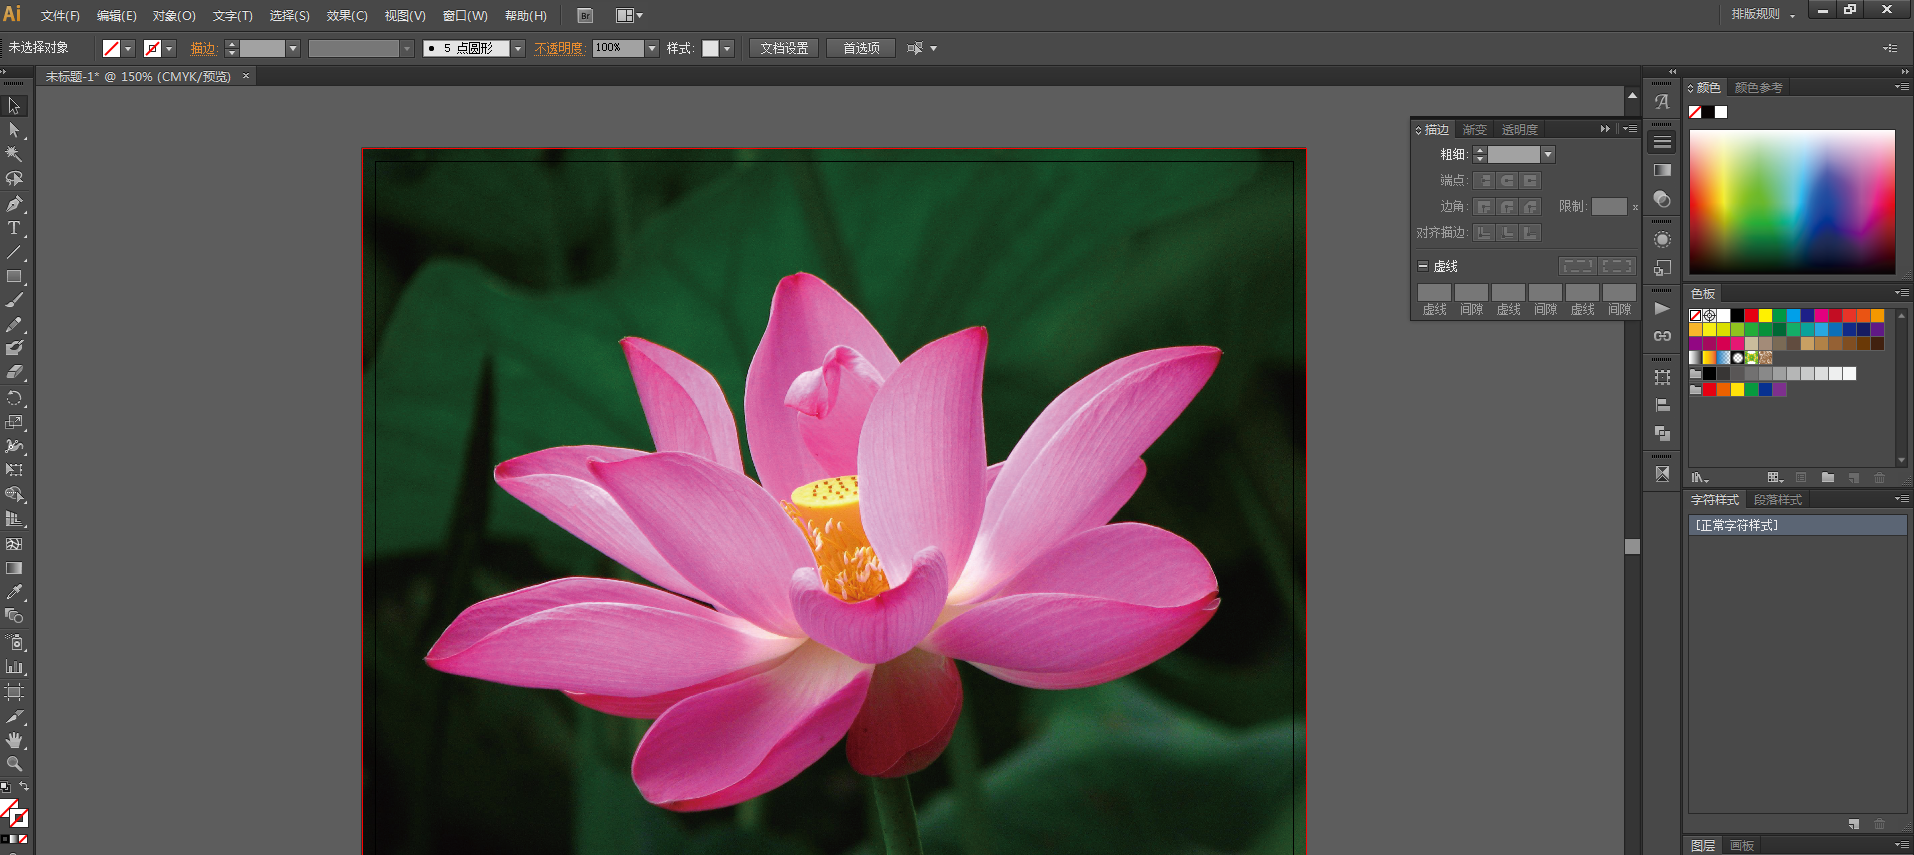Open the 效果(C) menu
The image size is (1914, 855).
(x=347, y=15)
